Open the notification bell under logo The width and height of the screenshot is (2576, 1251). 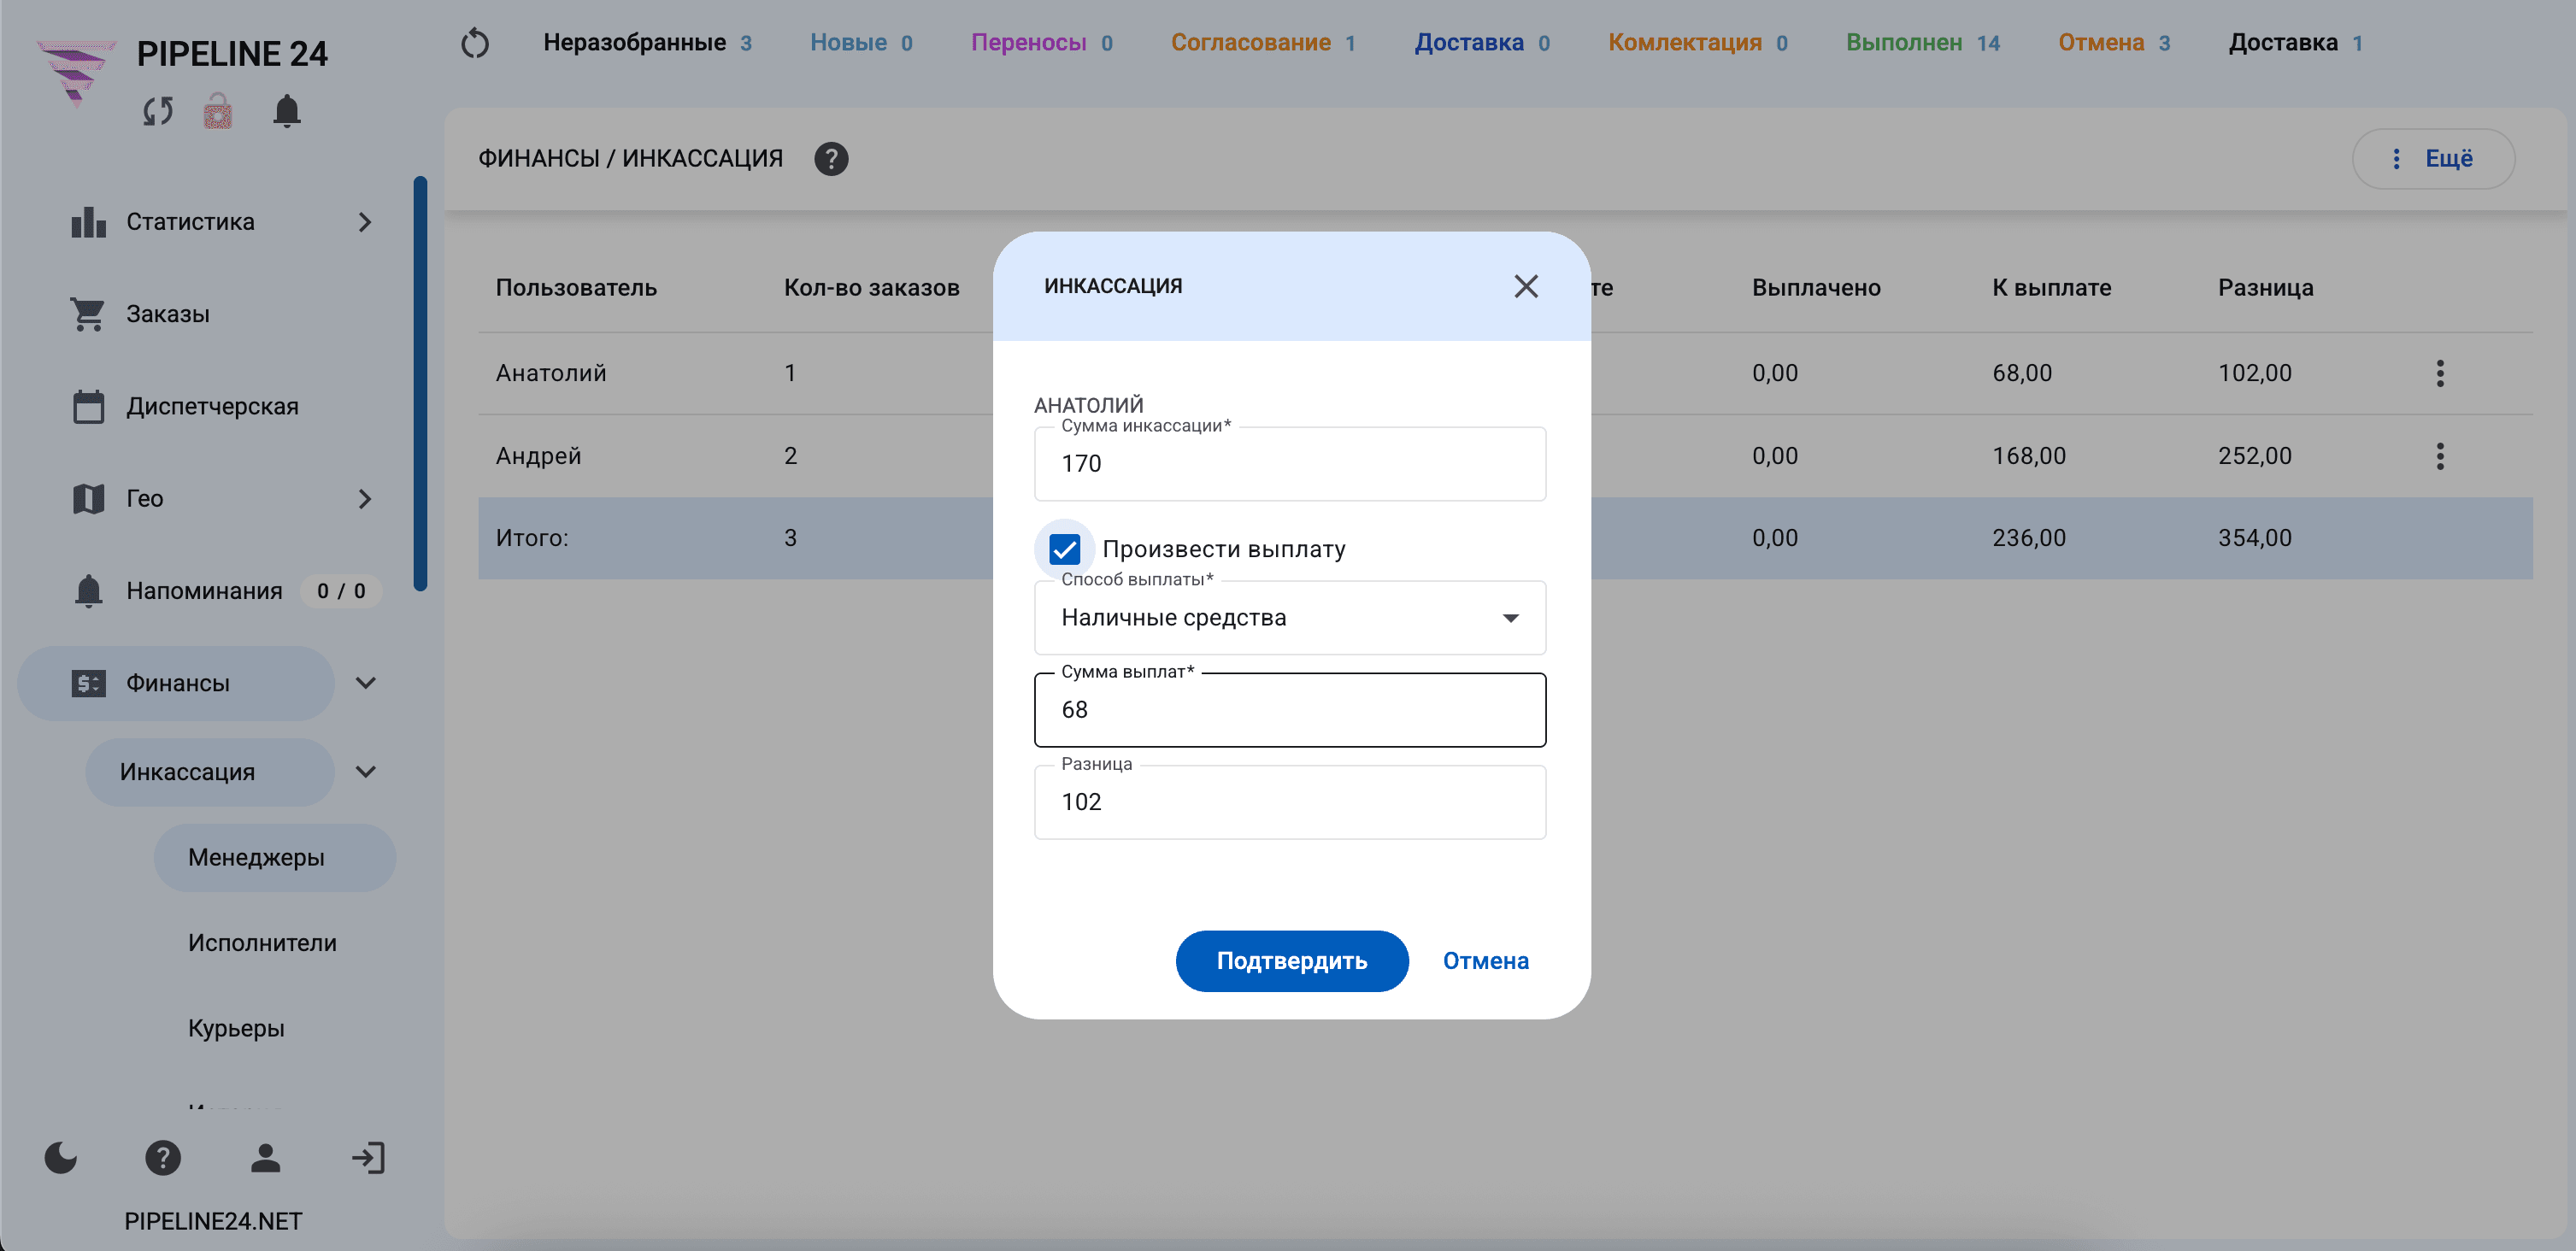tap(287, 111)
